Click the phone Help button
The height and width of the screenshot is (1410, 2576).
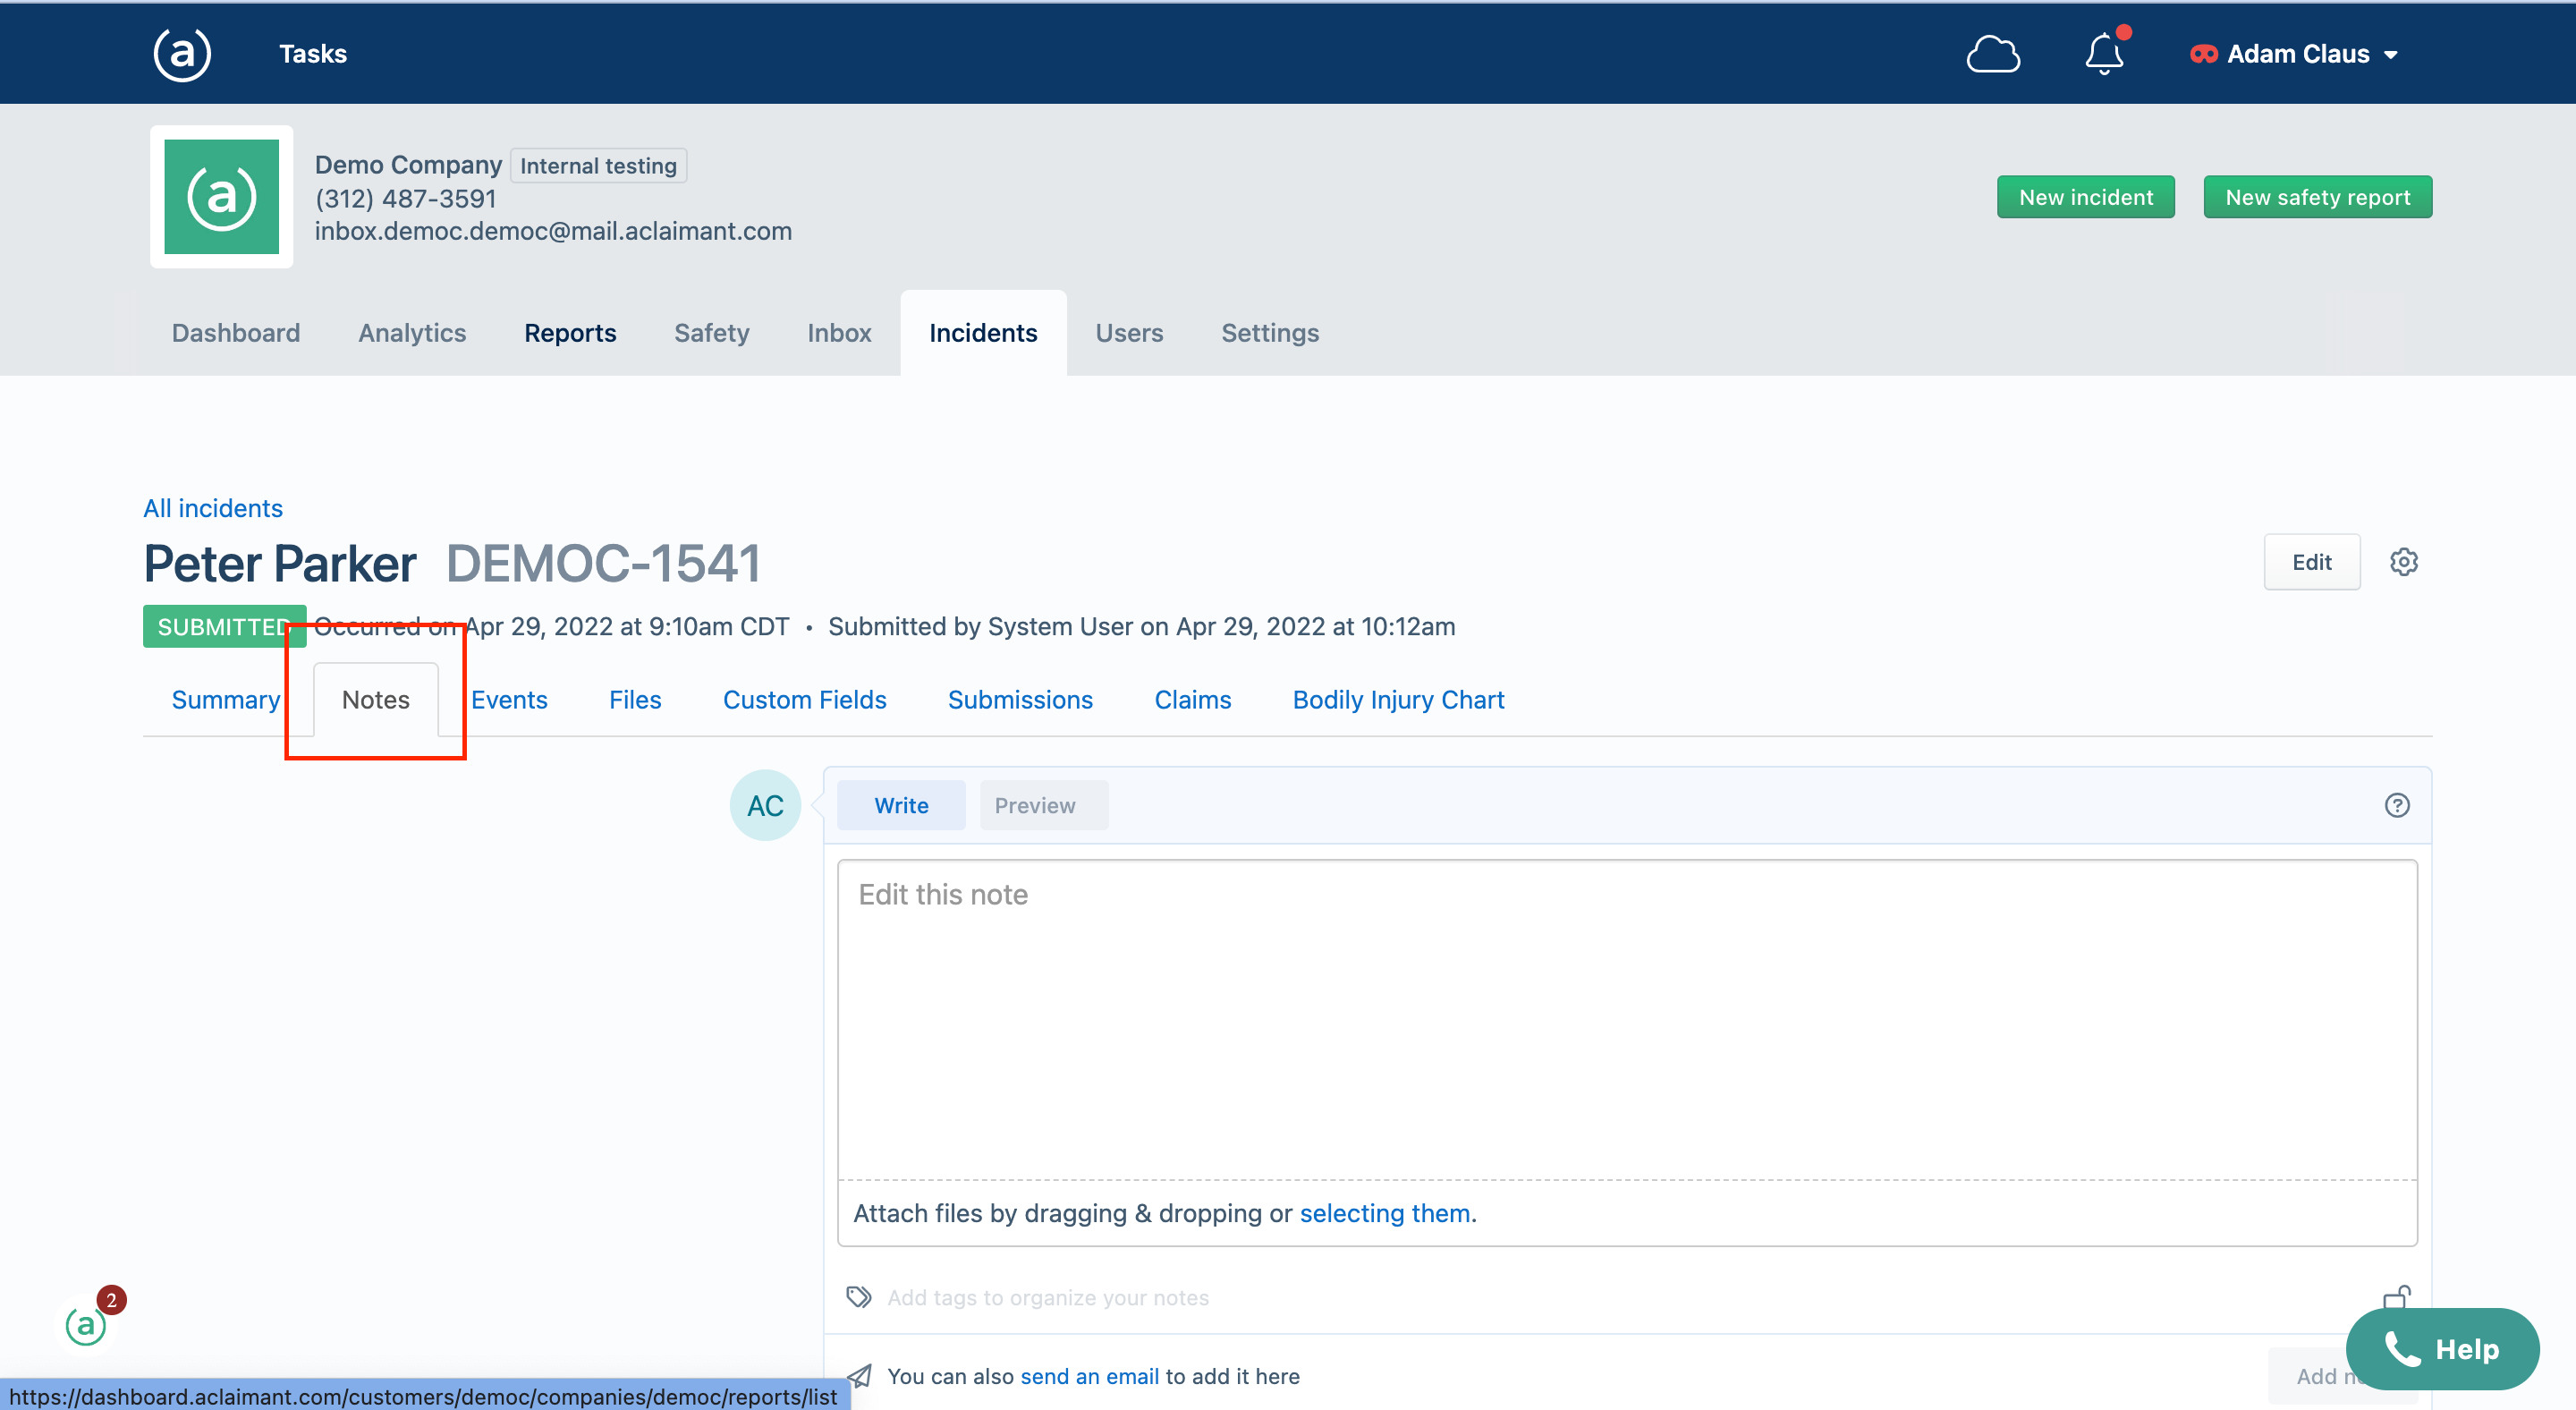(x=2442, y=1349)
